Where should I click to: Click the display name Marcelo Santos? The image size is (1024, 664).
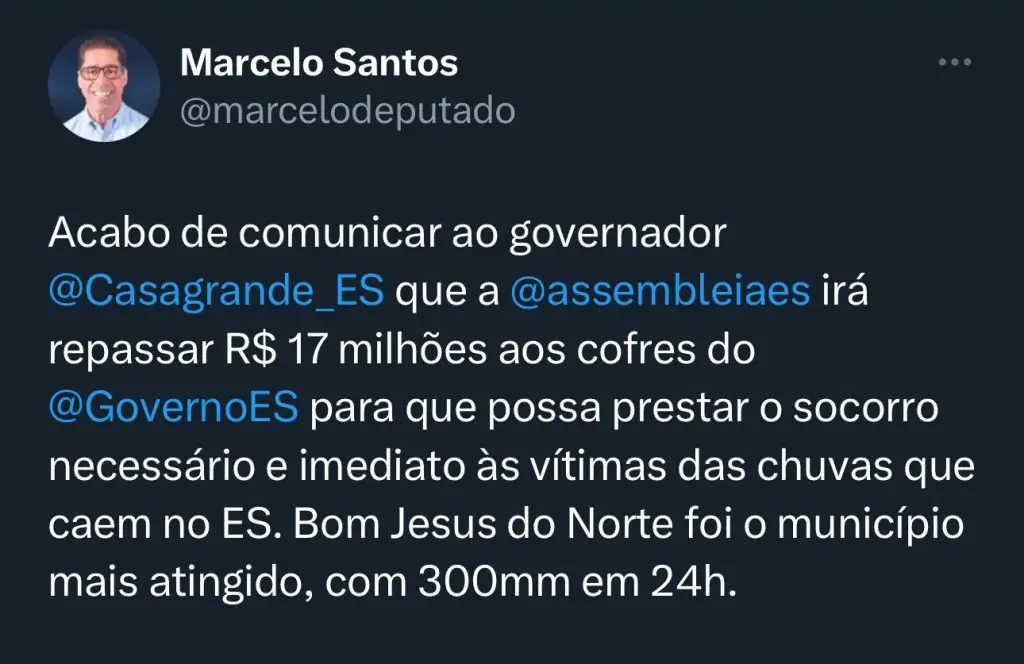pyautogui.click(x=318, y=62)
